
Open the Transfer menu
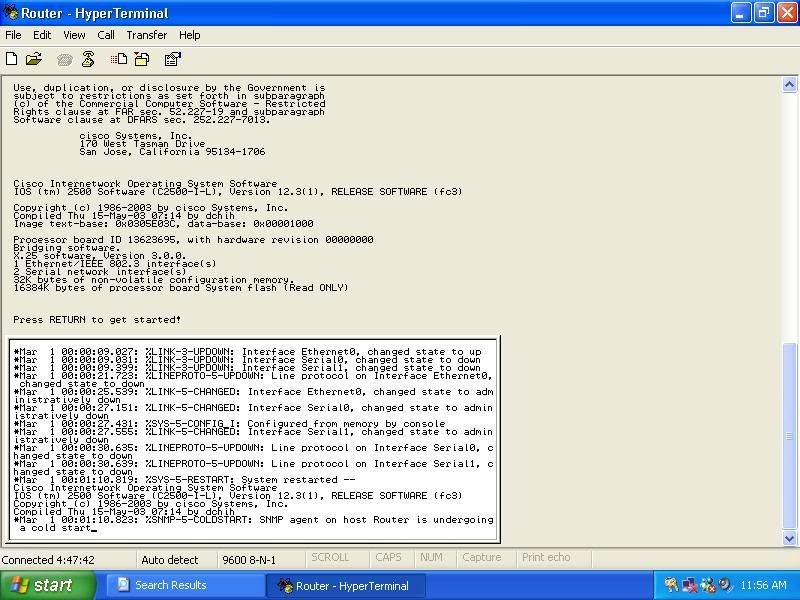point(146,35)
